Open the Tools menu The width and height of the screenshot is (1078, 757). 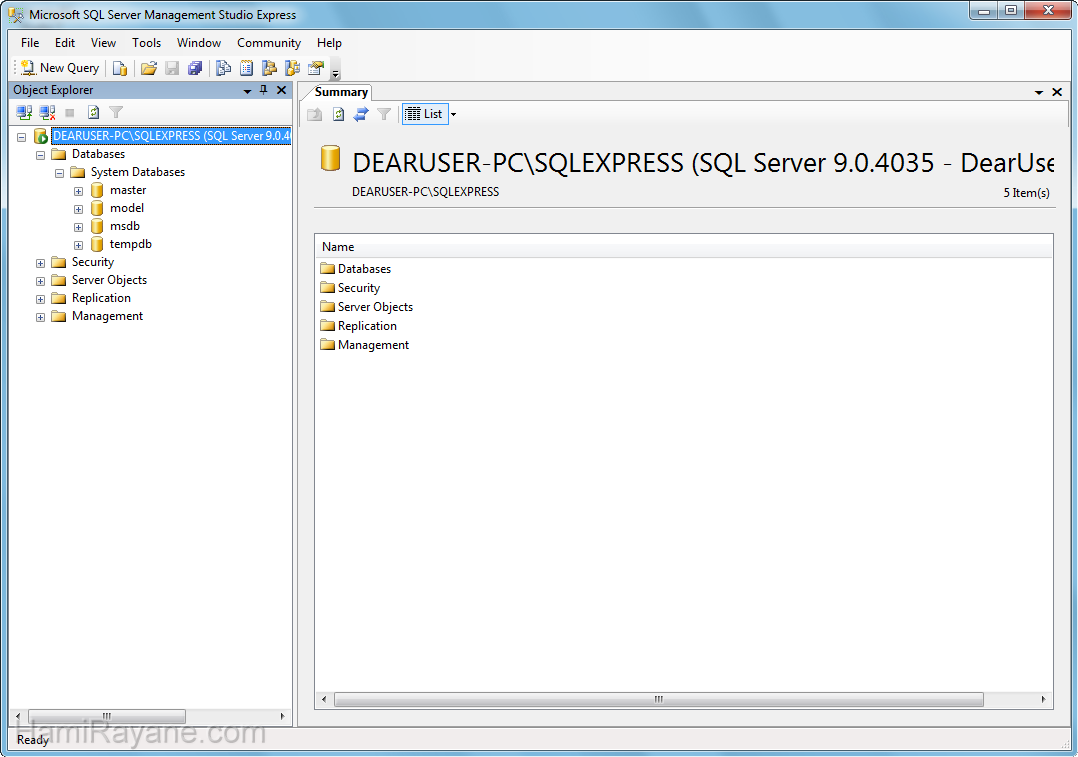[146, 43]
